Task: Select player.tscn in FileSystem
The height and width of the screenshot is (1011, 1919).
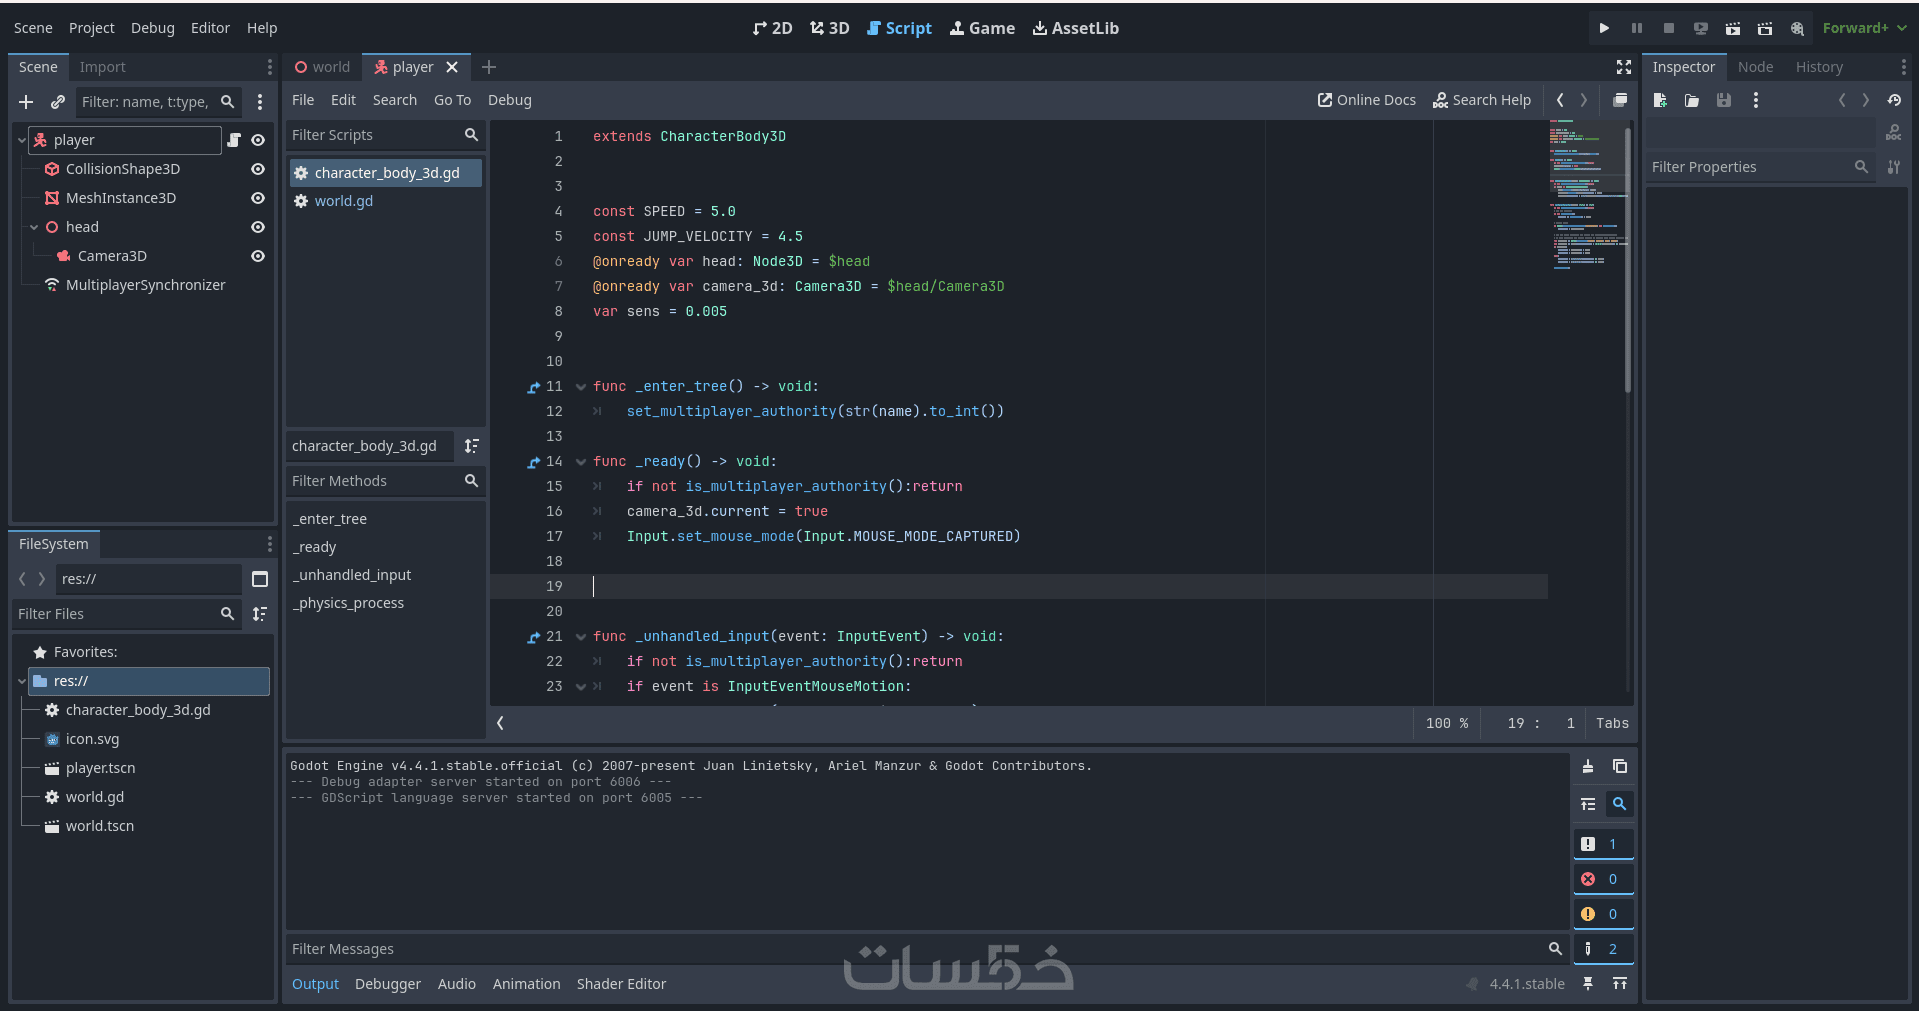Action: coord(100,768)
